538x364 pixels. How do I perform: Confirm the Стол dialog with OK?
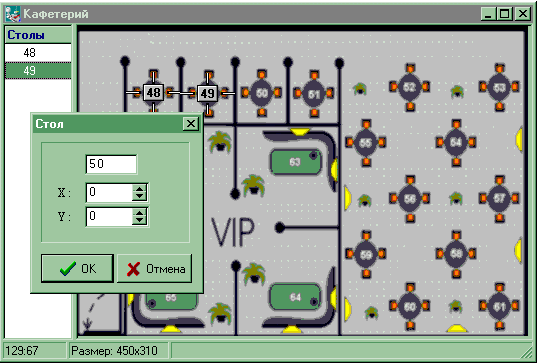77,269
